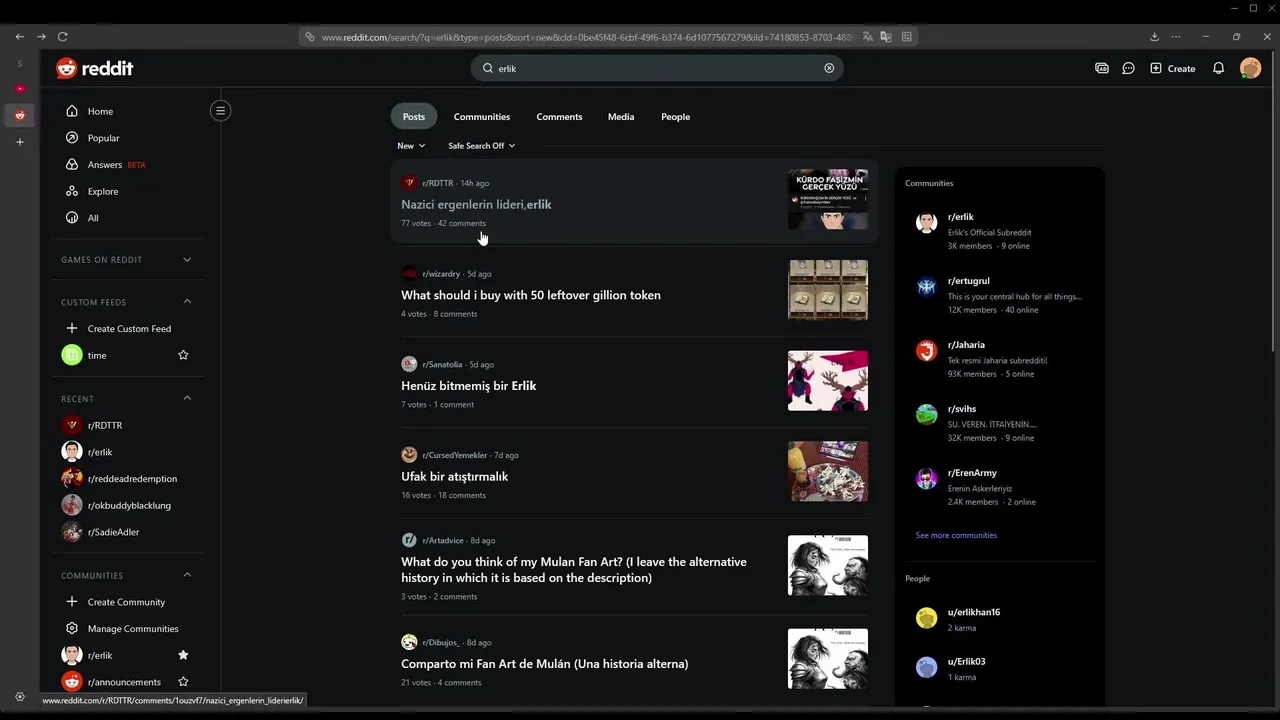Collapse the Recent section
The image size is (1280, 720).
point(187,398)
